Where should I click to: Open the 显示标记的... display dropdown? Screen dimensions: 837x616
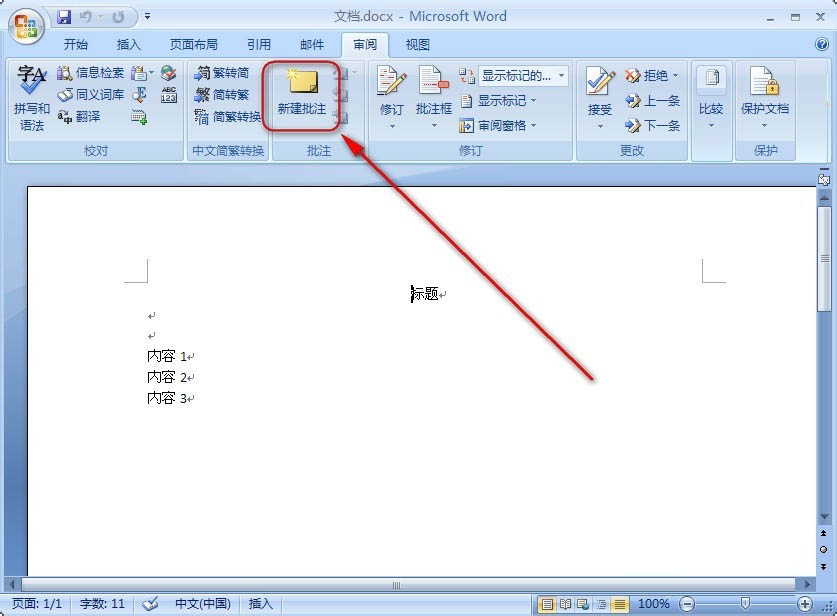tap(523, 76)
